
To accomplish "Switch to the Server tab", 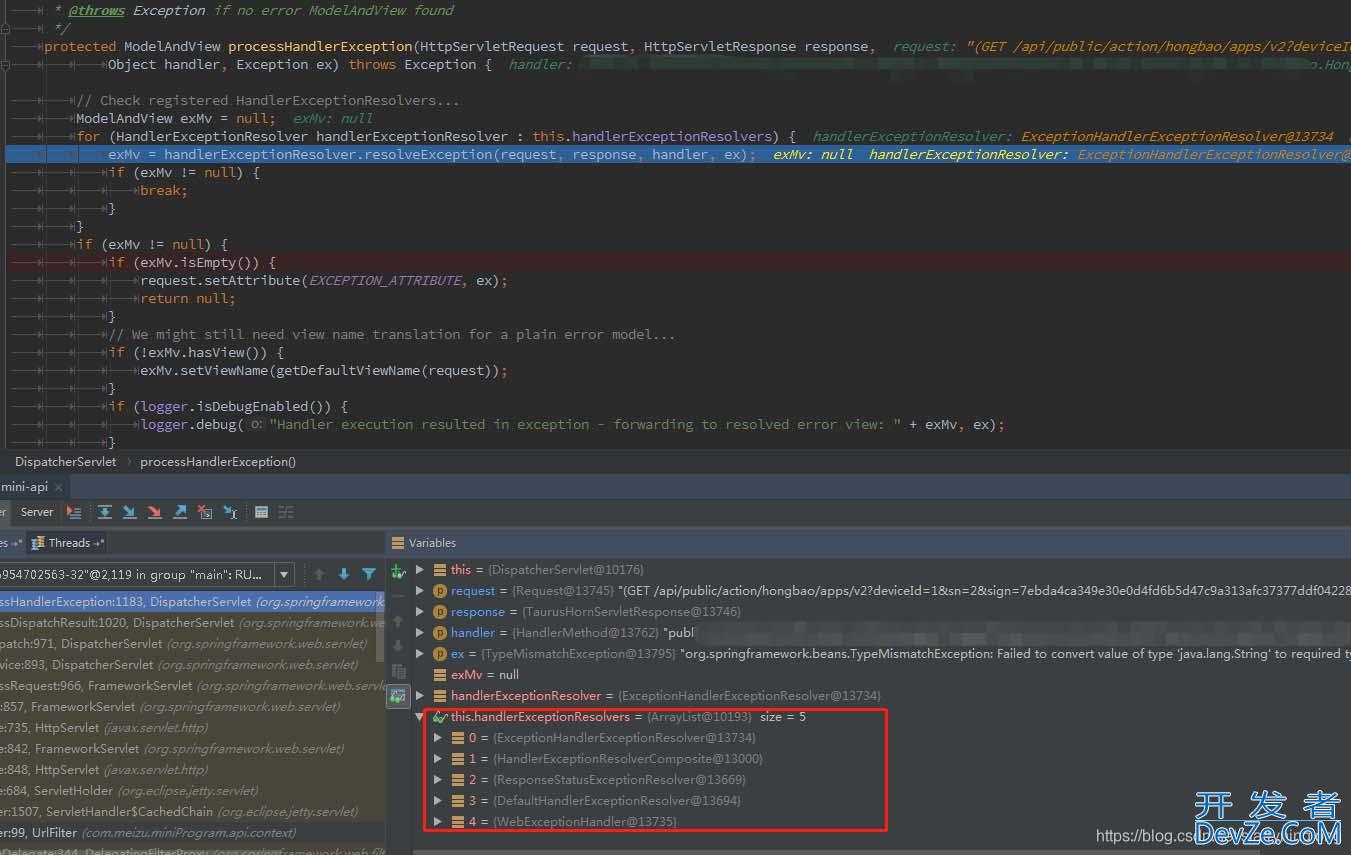I will click(37, 512).
